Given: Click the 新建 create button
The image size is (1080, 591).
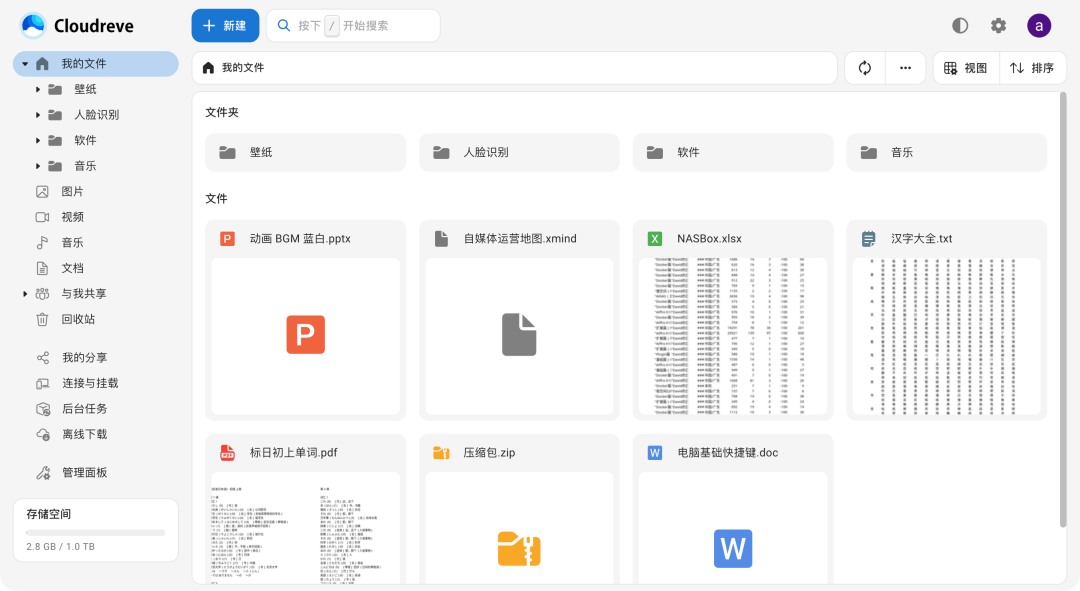Looking at the screenshot, I should click(x=225, y=26).
